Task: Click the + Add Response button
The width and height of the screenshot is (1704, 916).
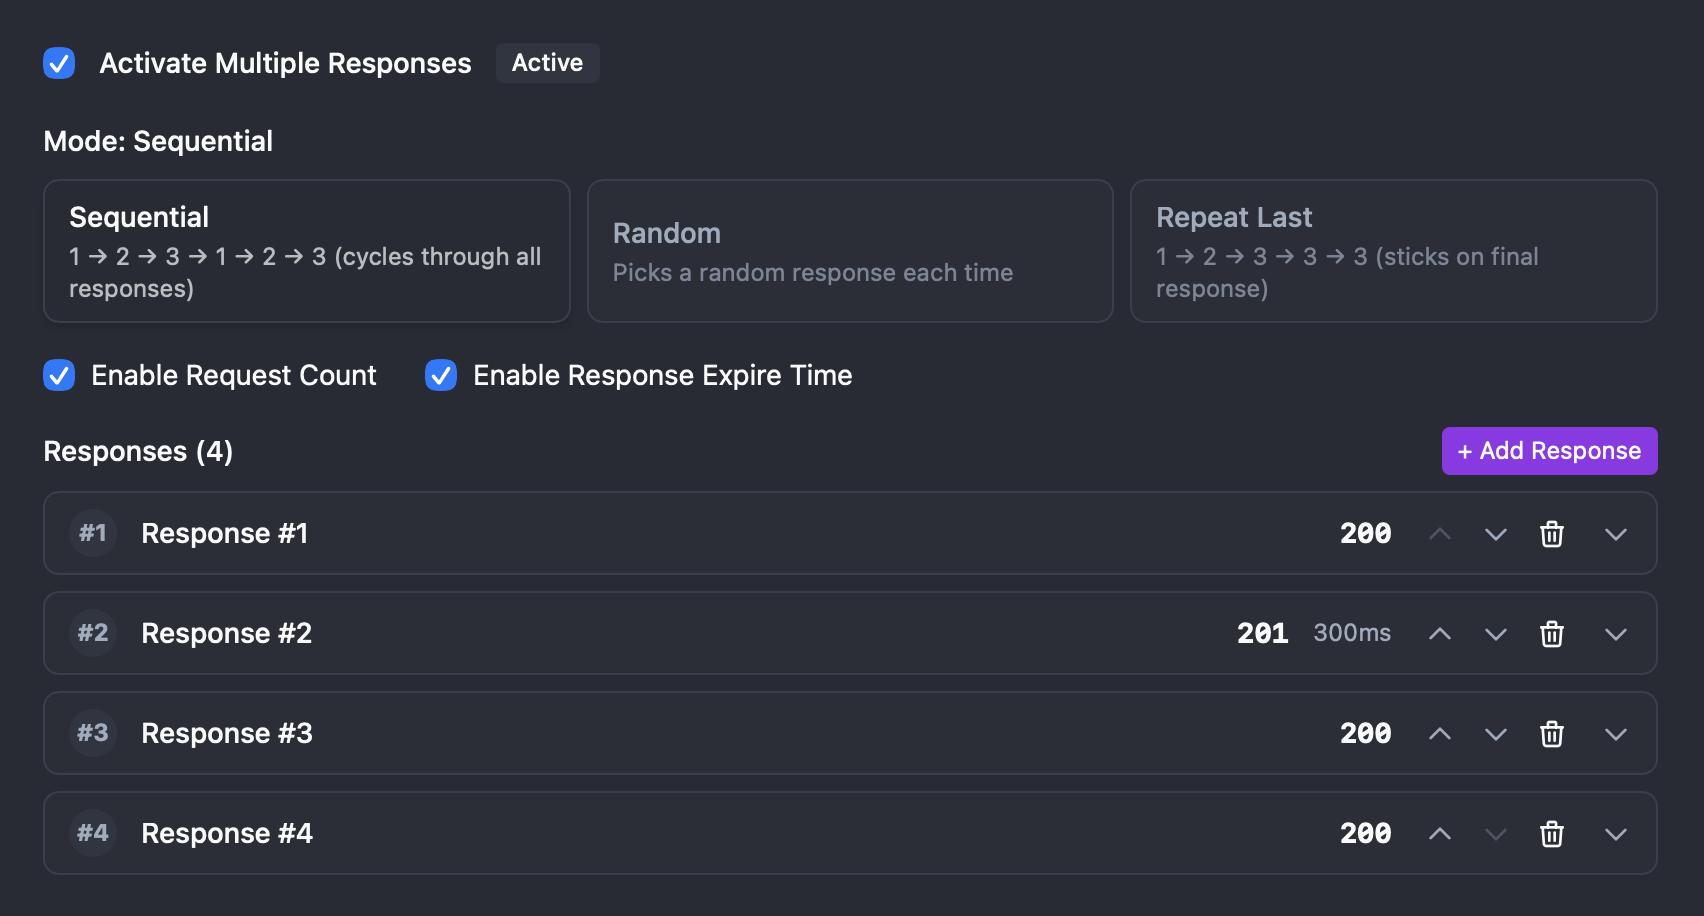Action: pos(1549,451)
